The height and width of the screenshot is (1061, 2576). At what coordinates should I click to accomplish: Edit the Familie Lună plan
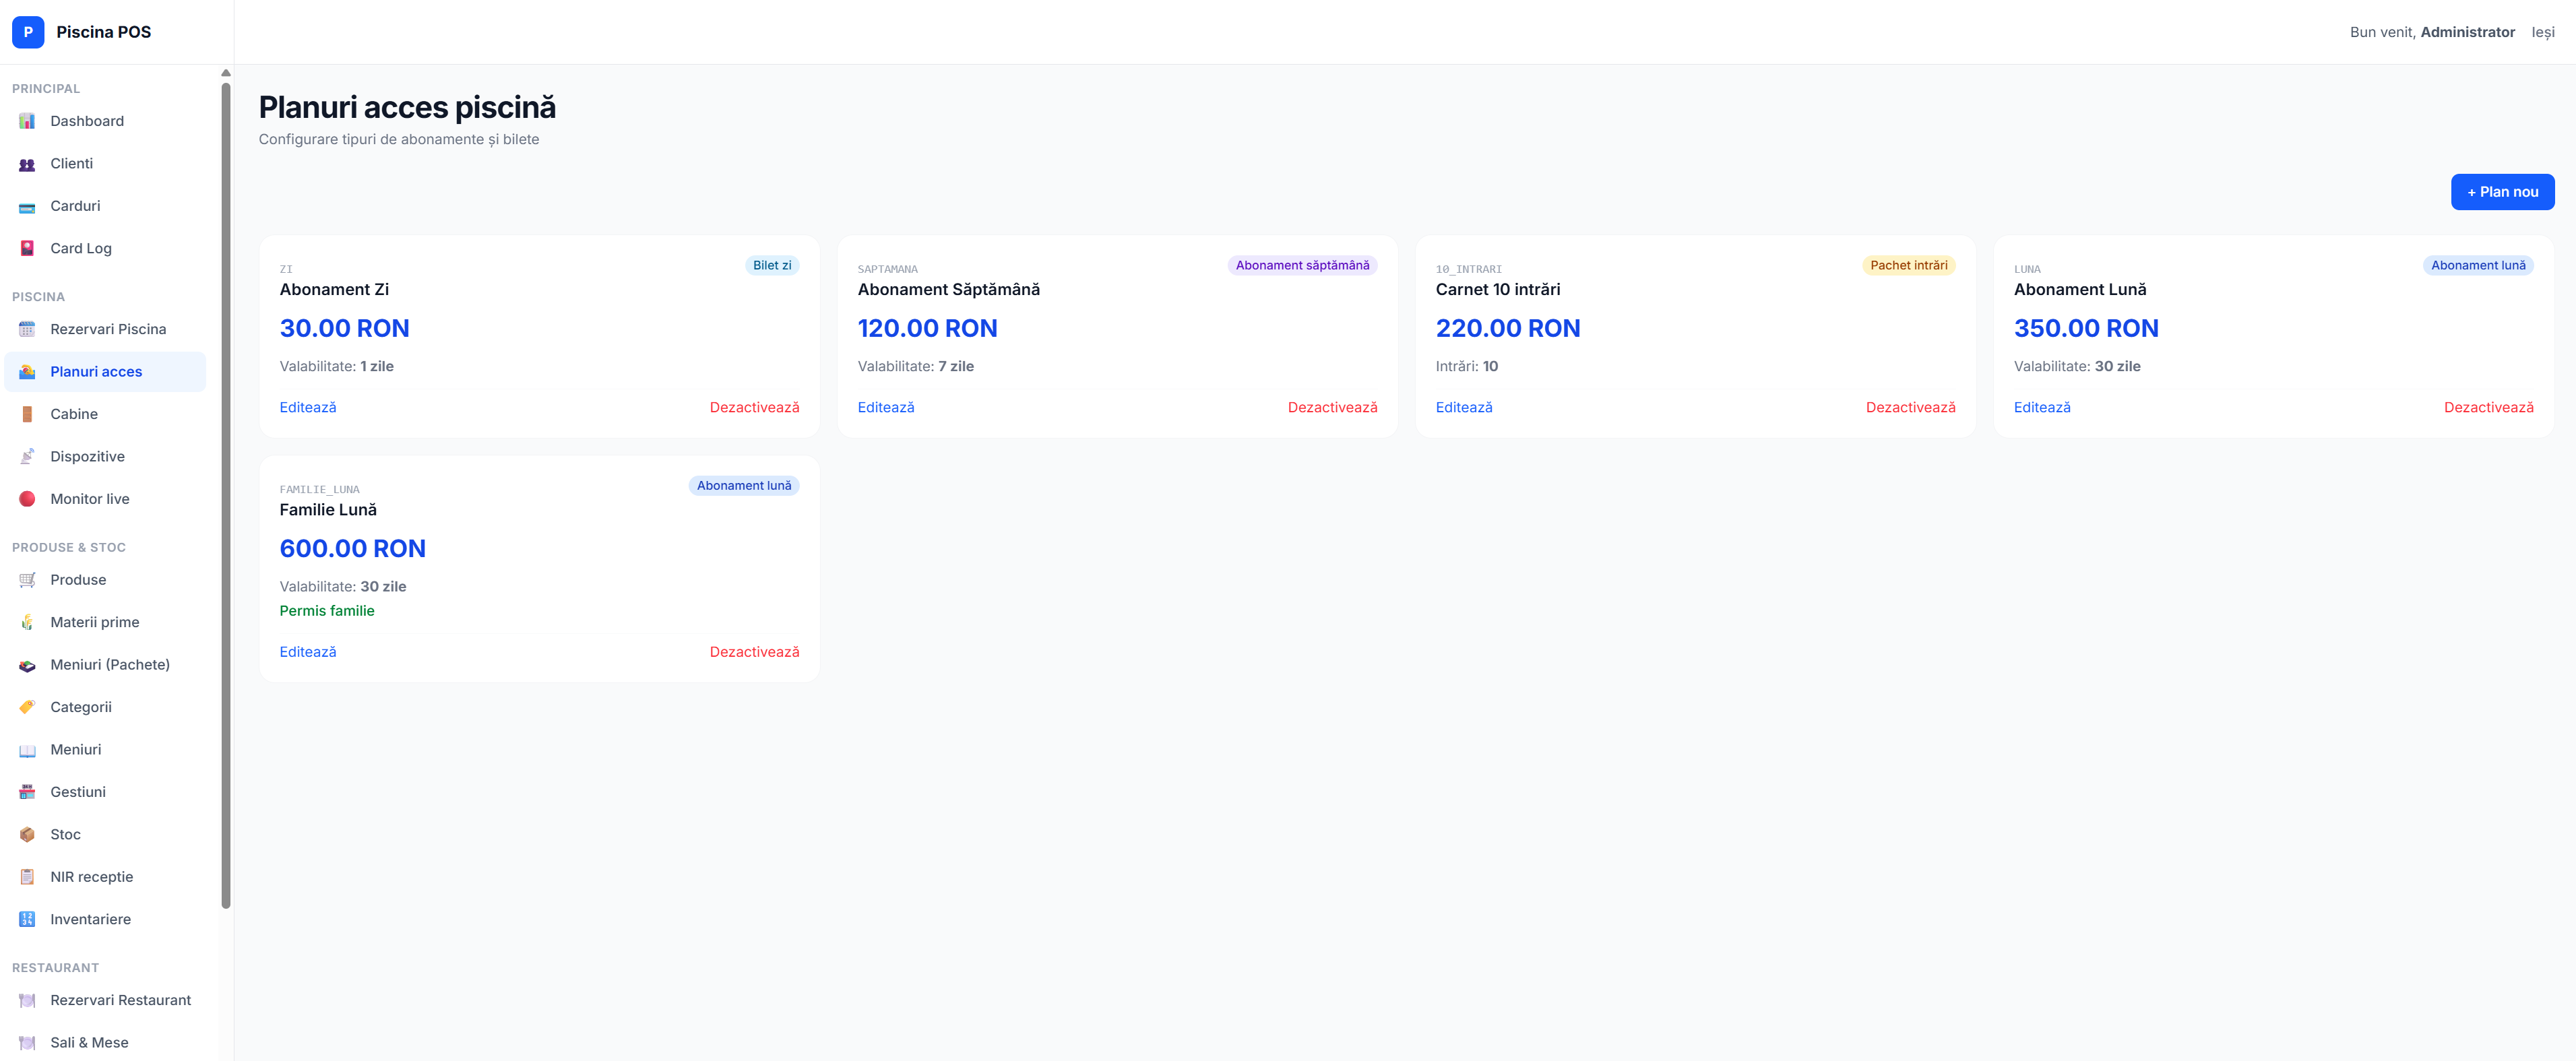[308, 652]
